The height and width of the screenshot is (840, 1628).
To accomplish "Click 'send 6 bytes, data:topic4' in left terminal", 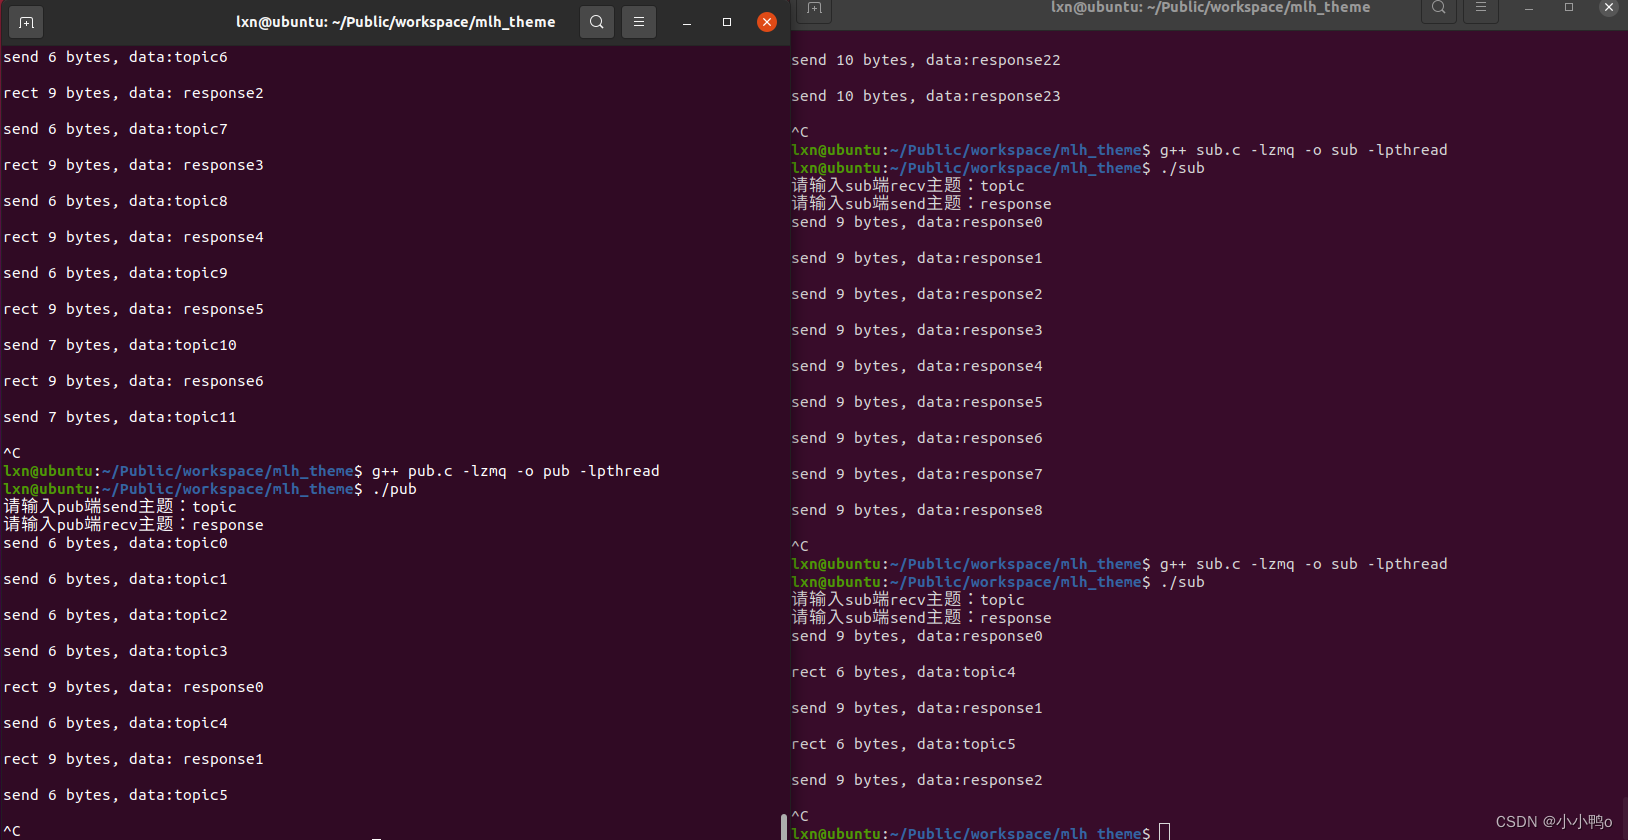I will click(x=115, y=723).
